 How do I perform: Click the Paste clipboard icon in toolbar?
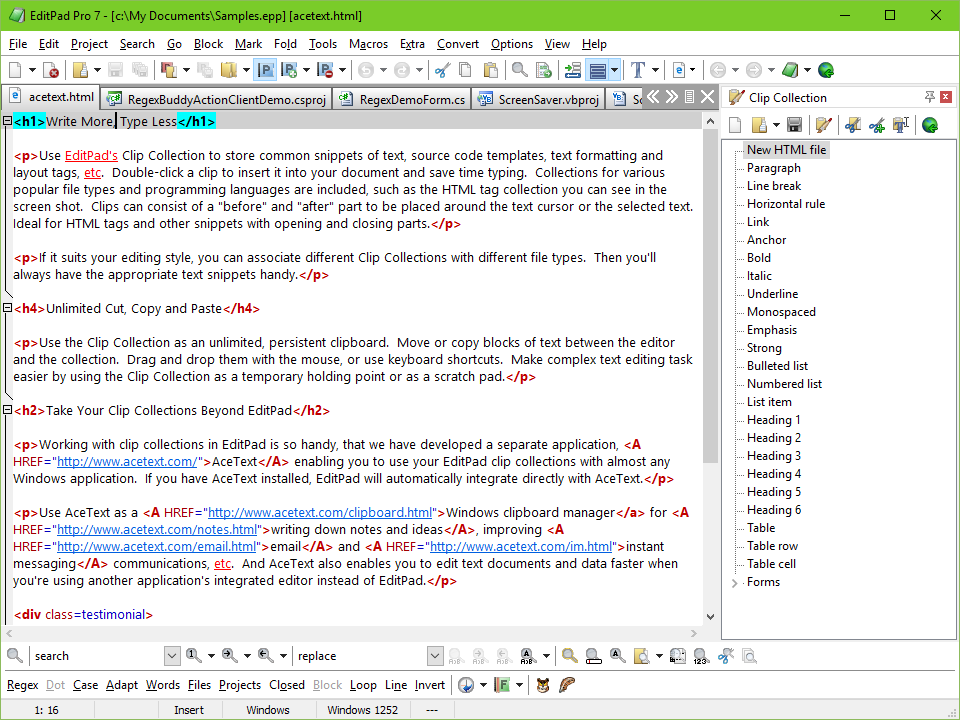490,70
